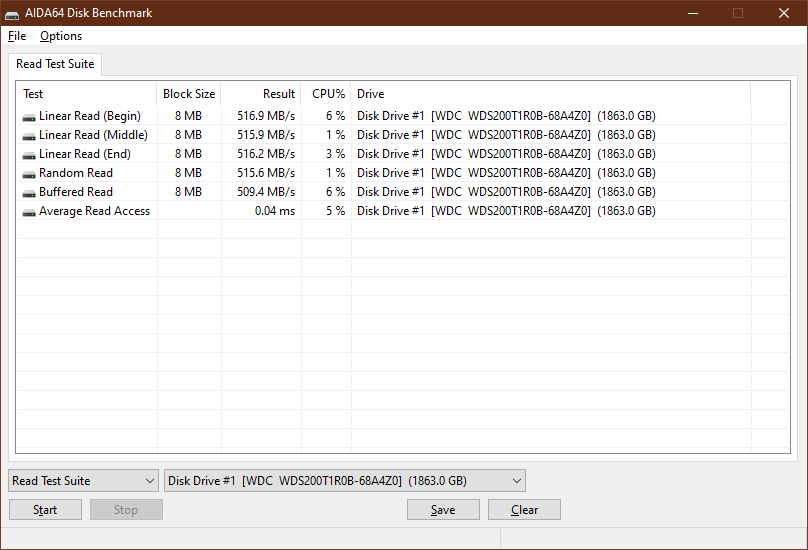Image resolution: width=808 pixels, height=550 pixels.
Task: Click the 515.6 MB/s result value
Action: tap(266, 173)
